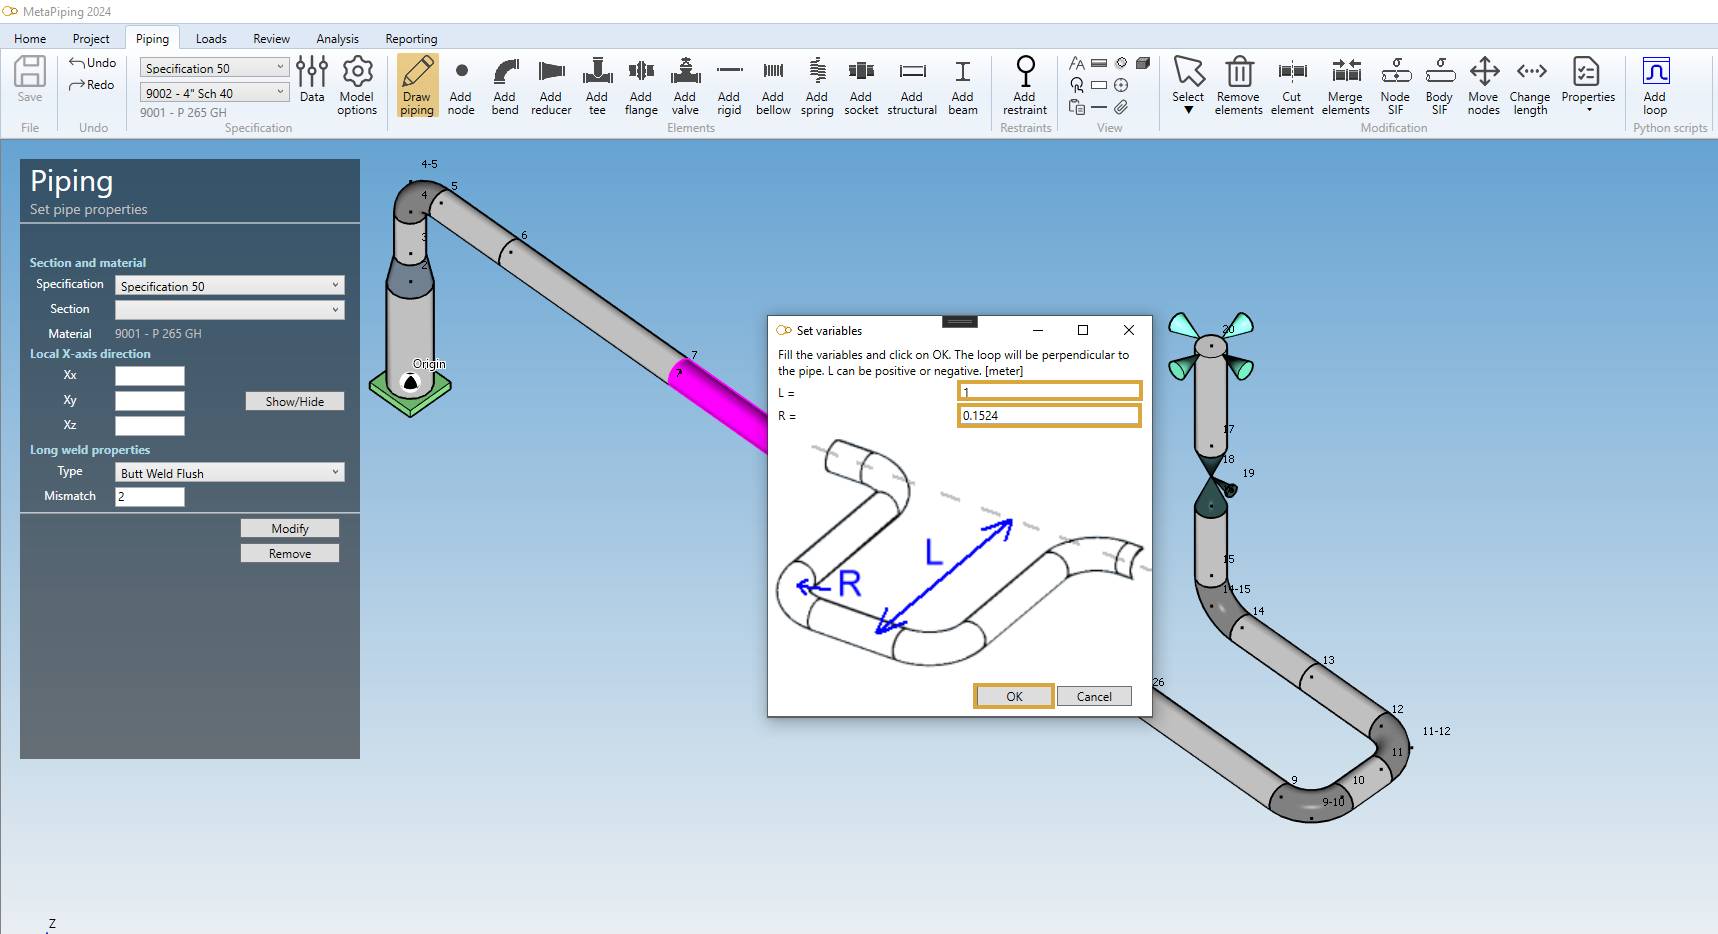Click the Merge elements tool
This screenshot has height=934, width=1718.
coord(1346,85)
